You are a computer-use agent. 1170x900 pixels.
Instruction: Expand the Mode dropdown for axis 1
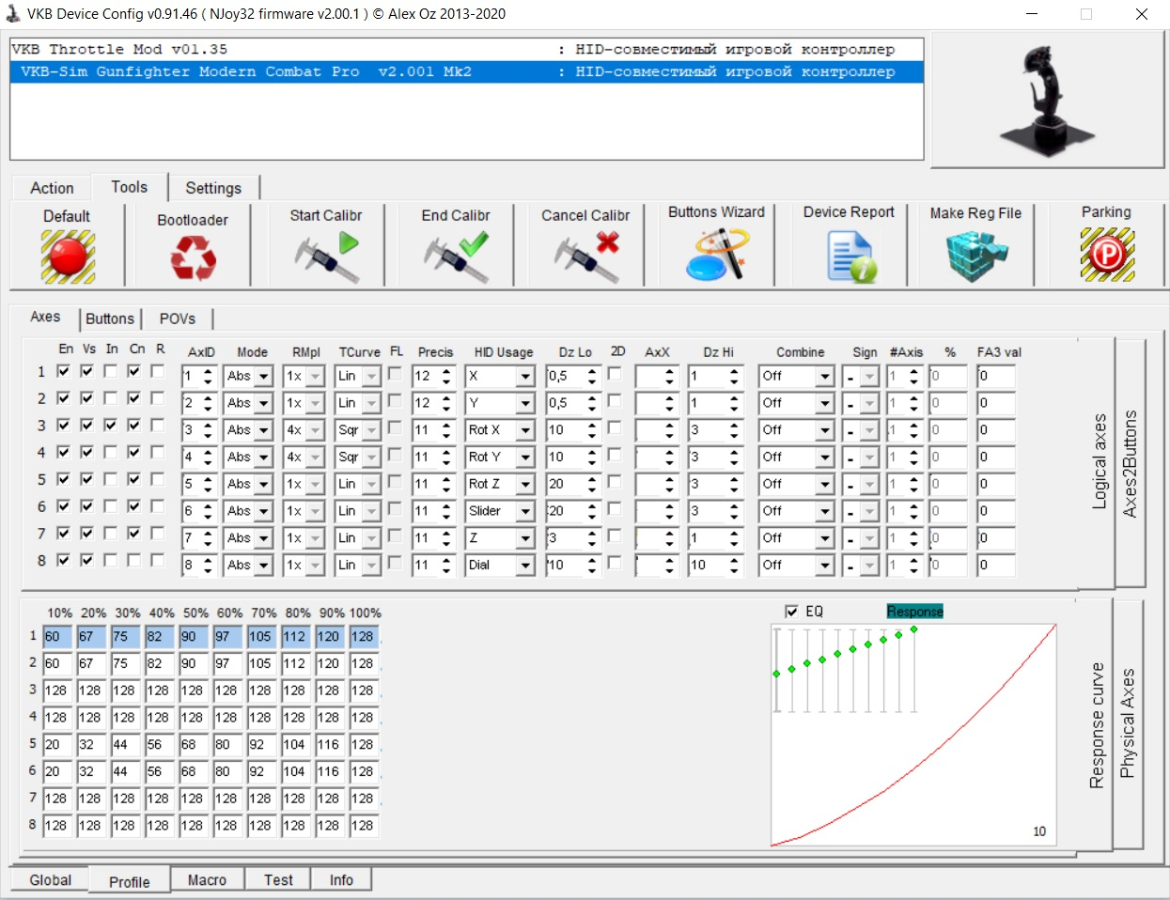[263, 377]
